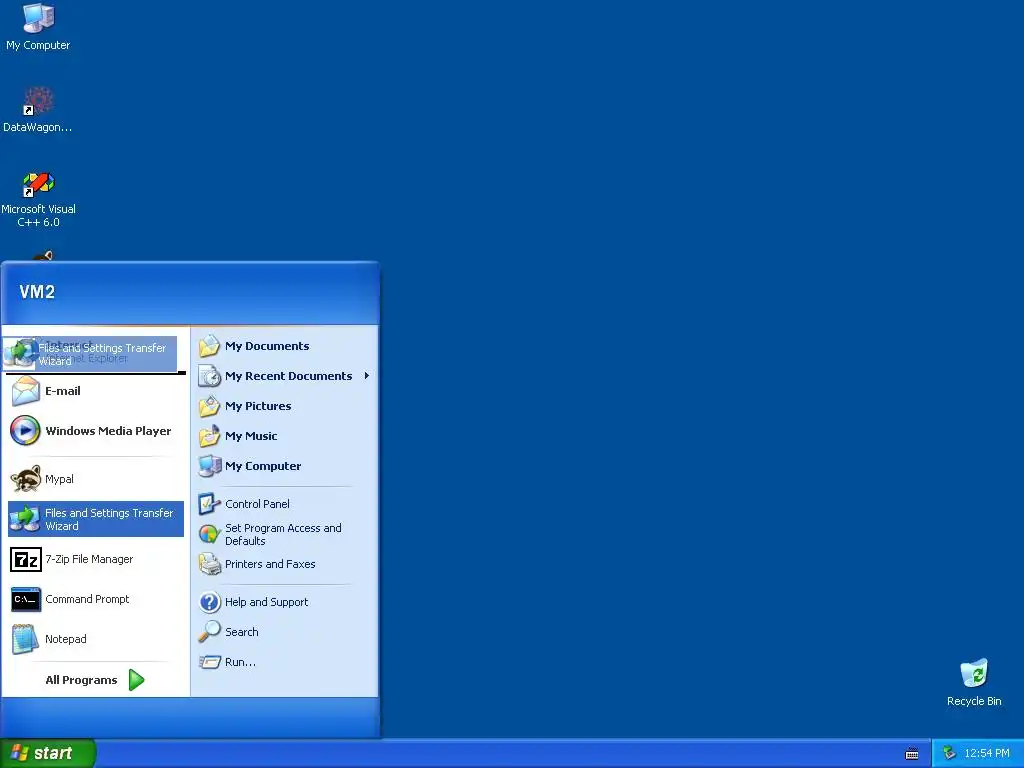The width and height of the screenshot is (1024, 768).
Task: Click the highlighted Files and Settings Transfer icon
Action: point(25,519)
